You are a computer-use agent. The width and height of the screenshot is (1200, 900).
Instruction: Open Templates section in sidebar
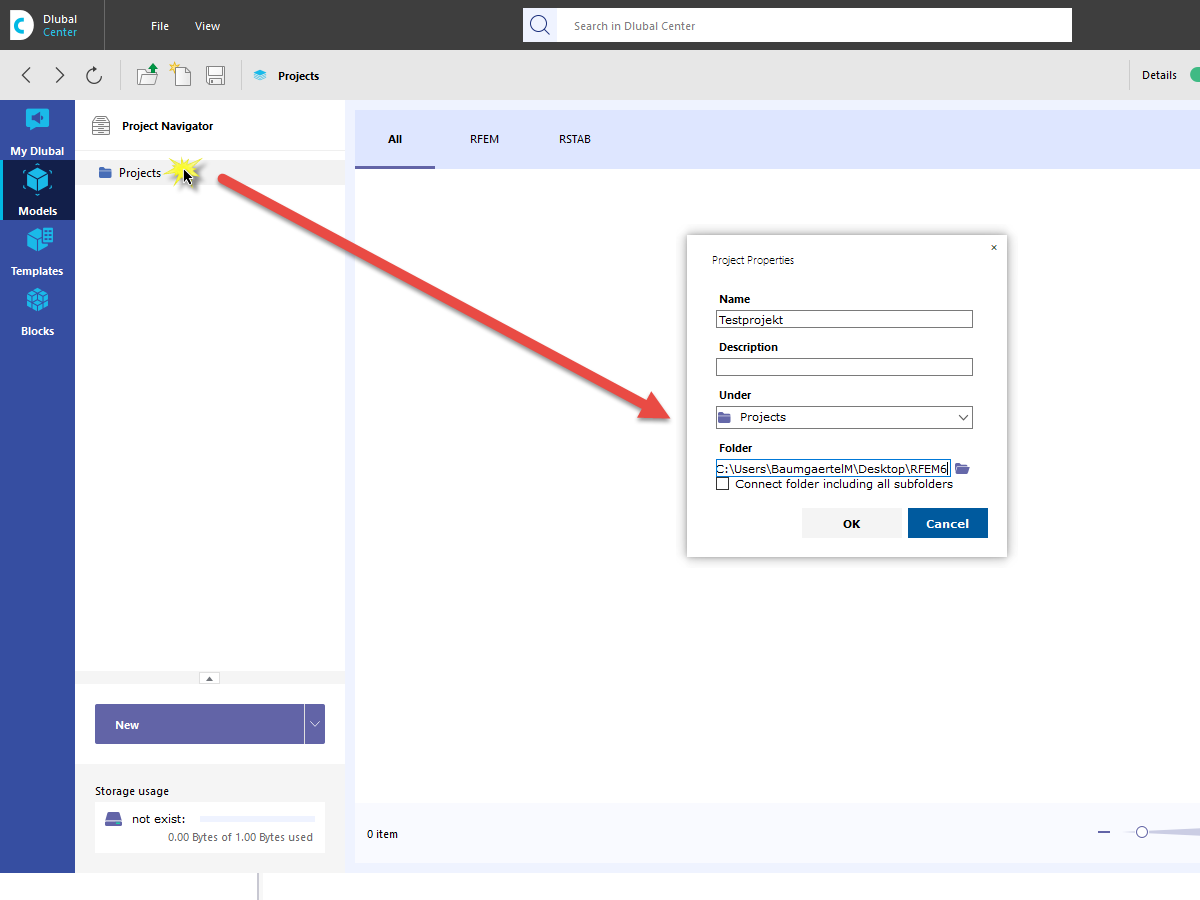(x=37, y=252)
